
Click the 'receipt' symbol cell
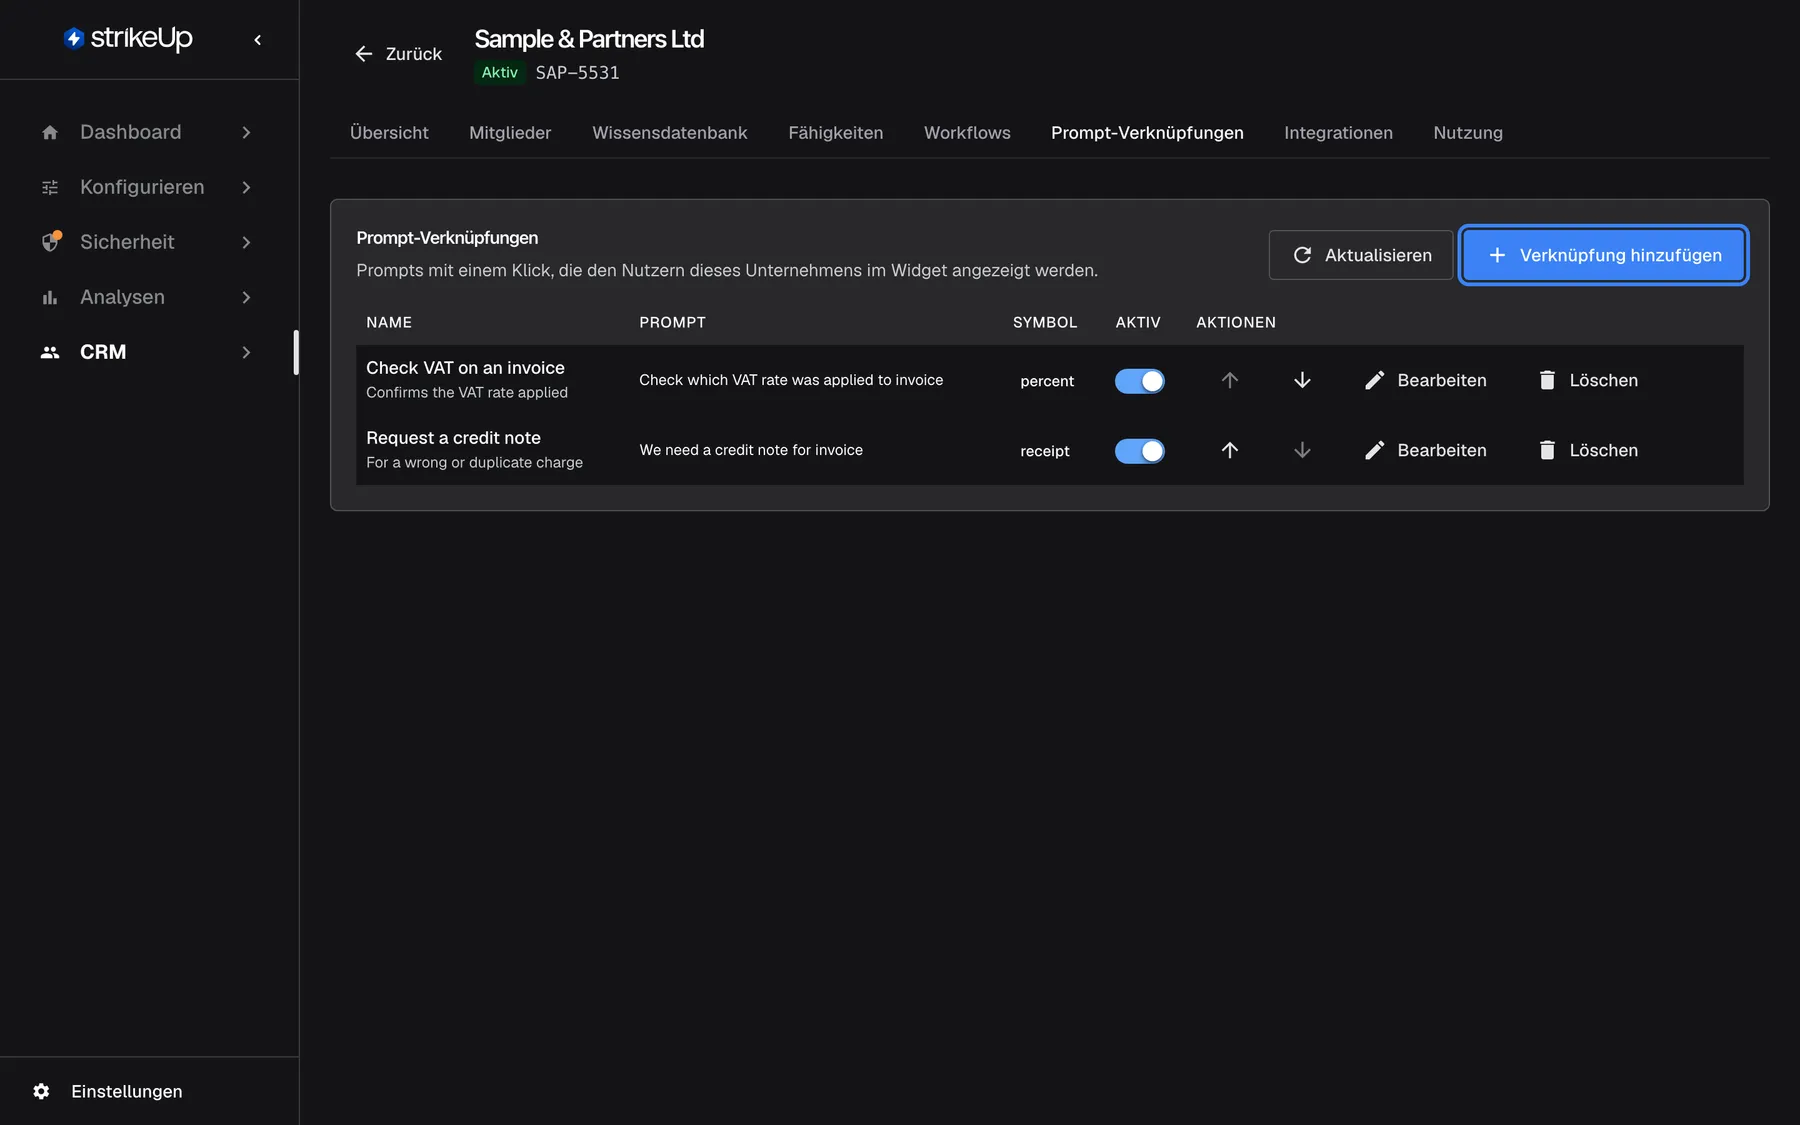[x=1045, y=451]
